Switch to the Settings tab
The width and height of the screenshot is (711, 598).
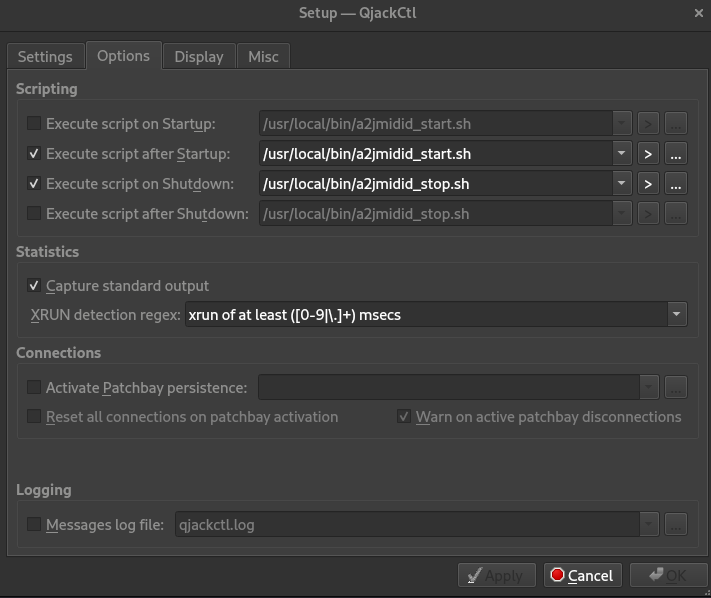(45, 56)
